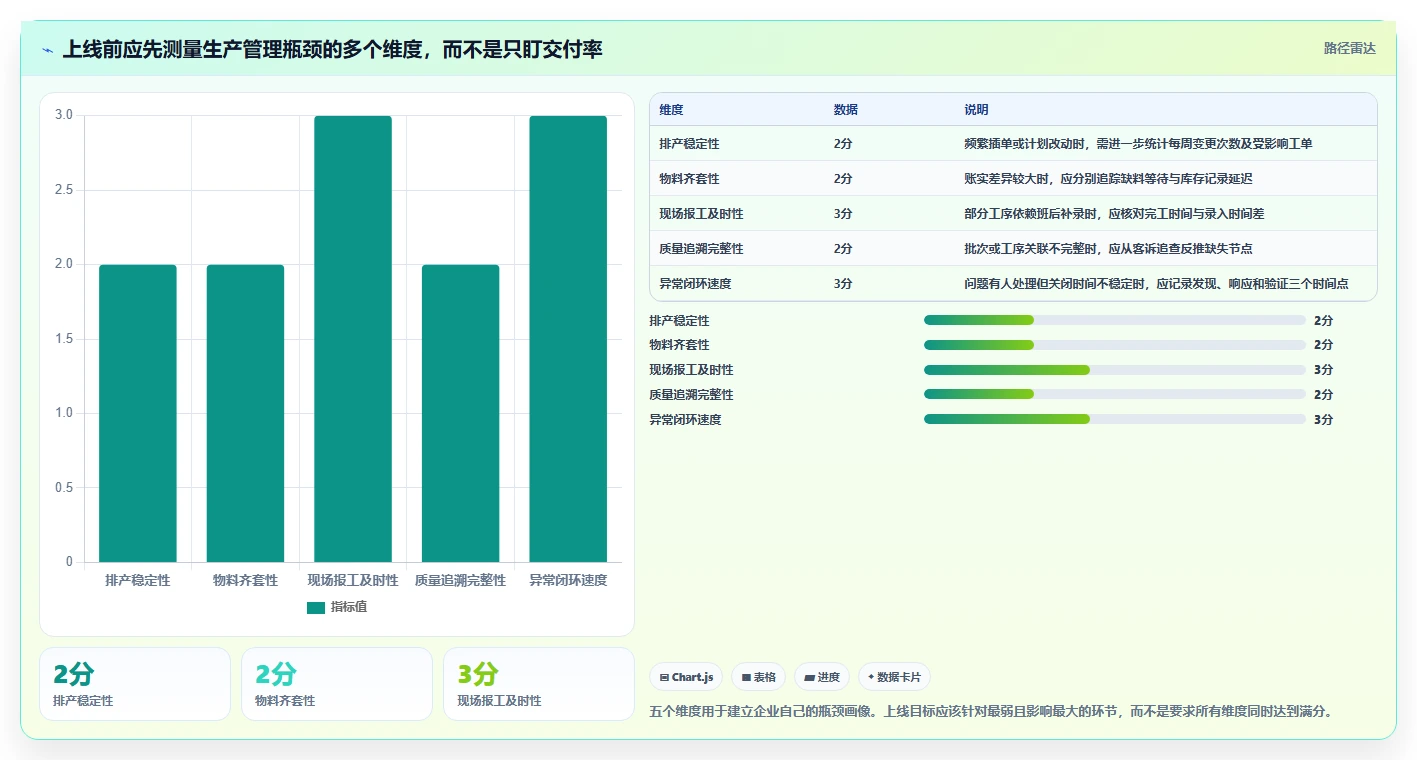Viewport: 1417px width, 760px height.
Task: Click the 路径雷达 label at top right
Action: tap(1350, 48)
